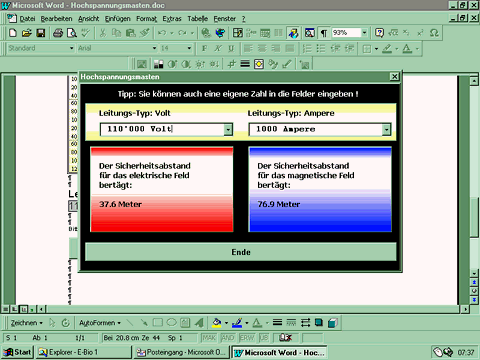
Task: Toggle the ERW status bar indicator
Action: click(x=247, y=338)
